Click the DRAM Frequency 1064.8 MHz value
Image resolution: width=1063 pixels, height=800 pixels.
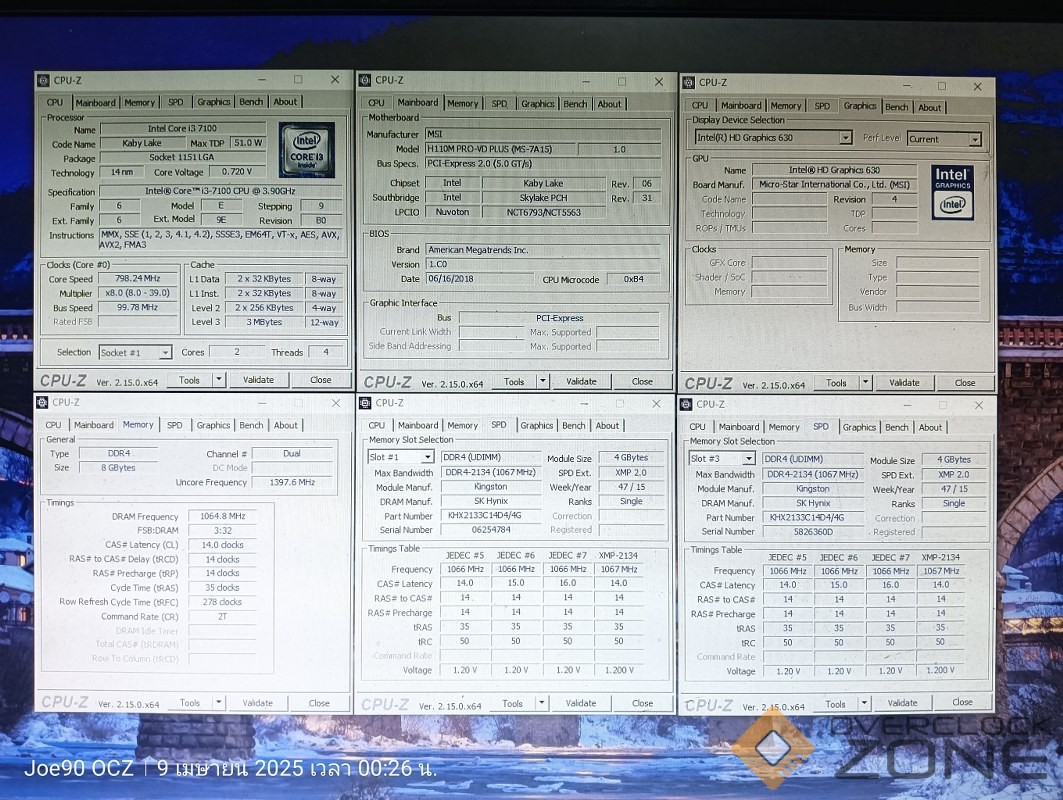pyautogui.click(x=222, y=516)
